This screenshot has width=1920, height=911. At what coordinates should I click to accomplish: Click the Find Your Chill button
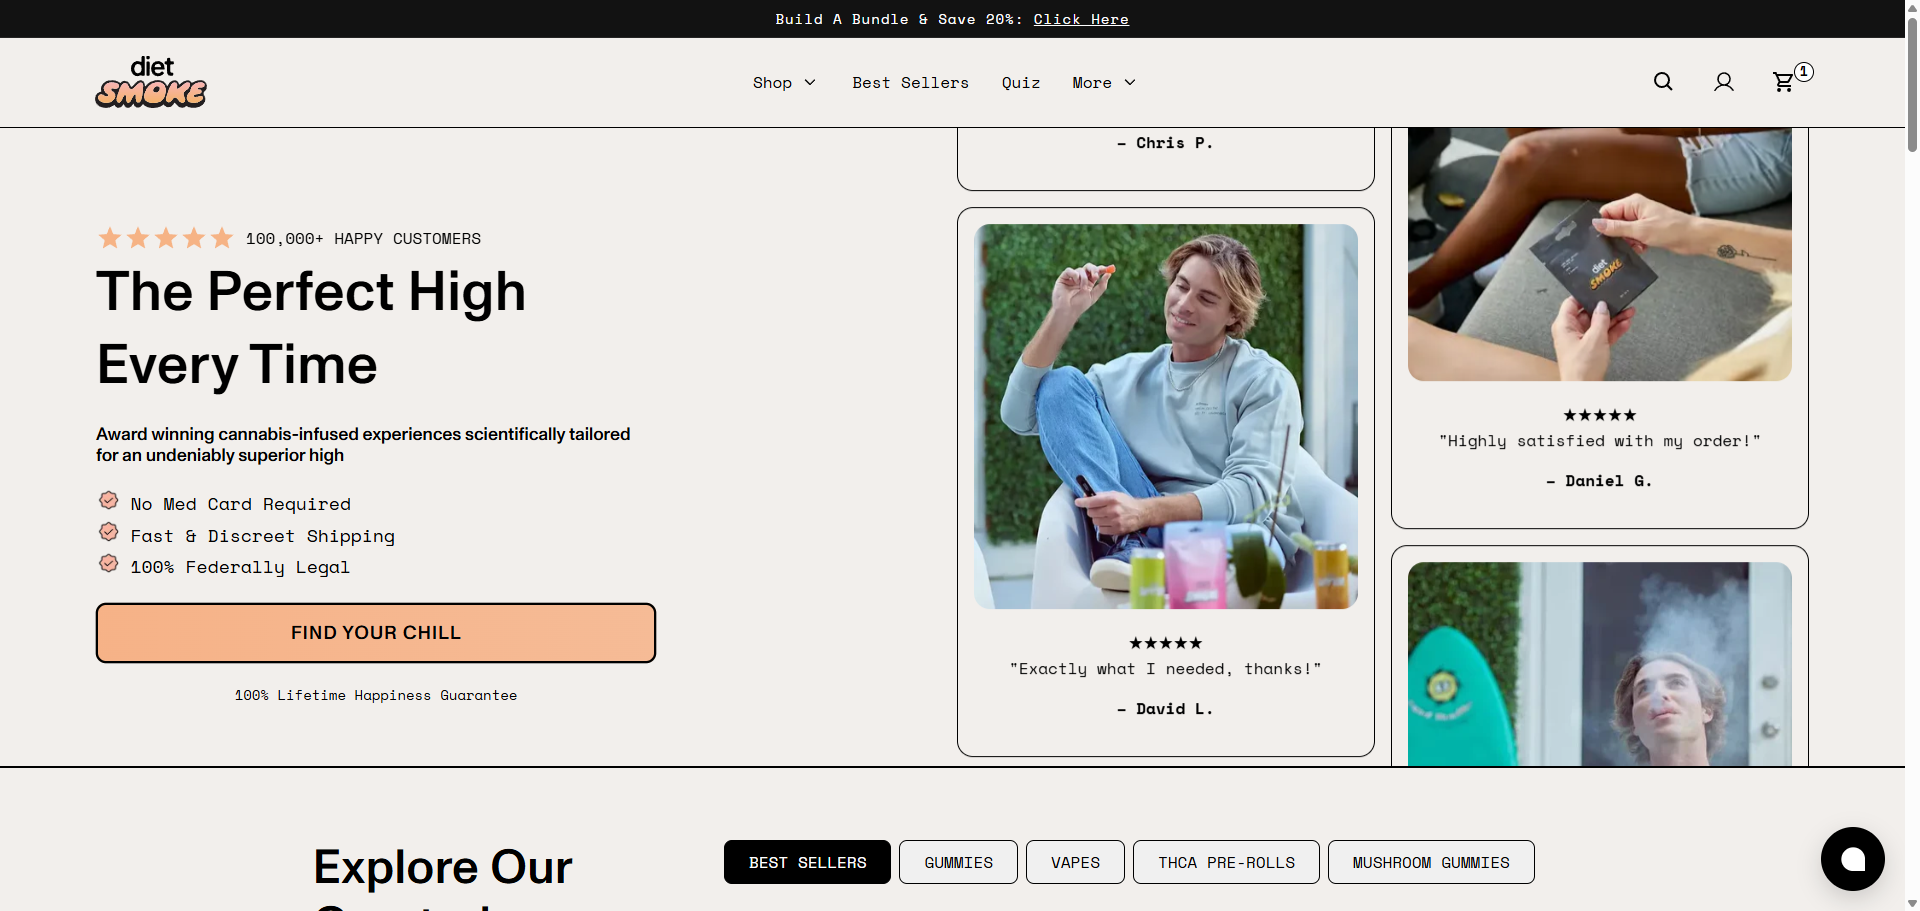[x=376, y=633]
